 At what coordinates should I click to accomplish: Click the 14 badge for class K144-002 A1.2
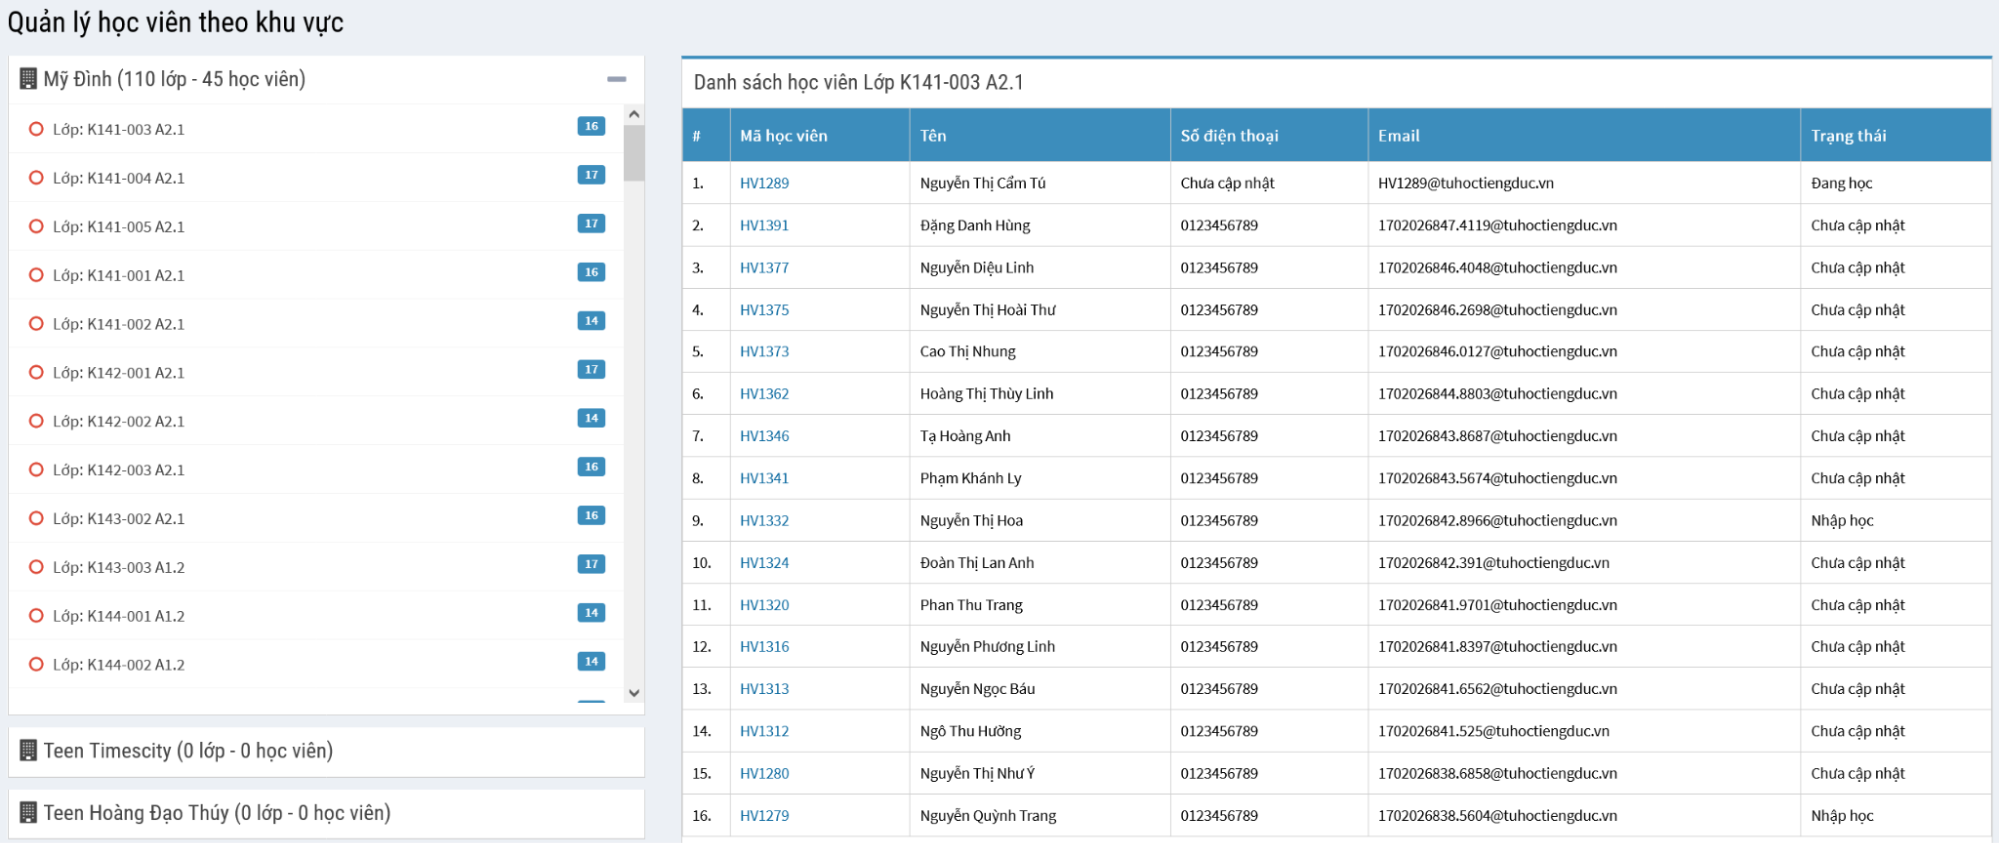click(x=591, y=661)
